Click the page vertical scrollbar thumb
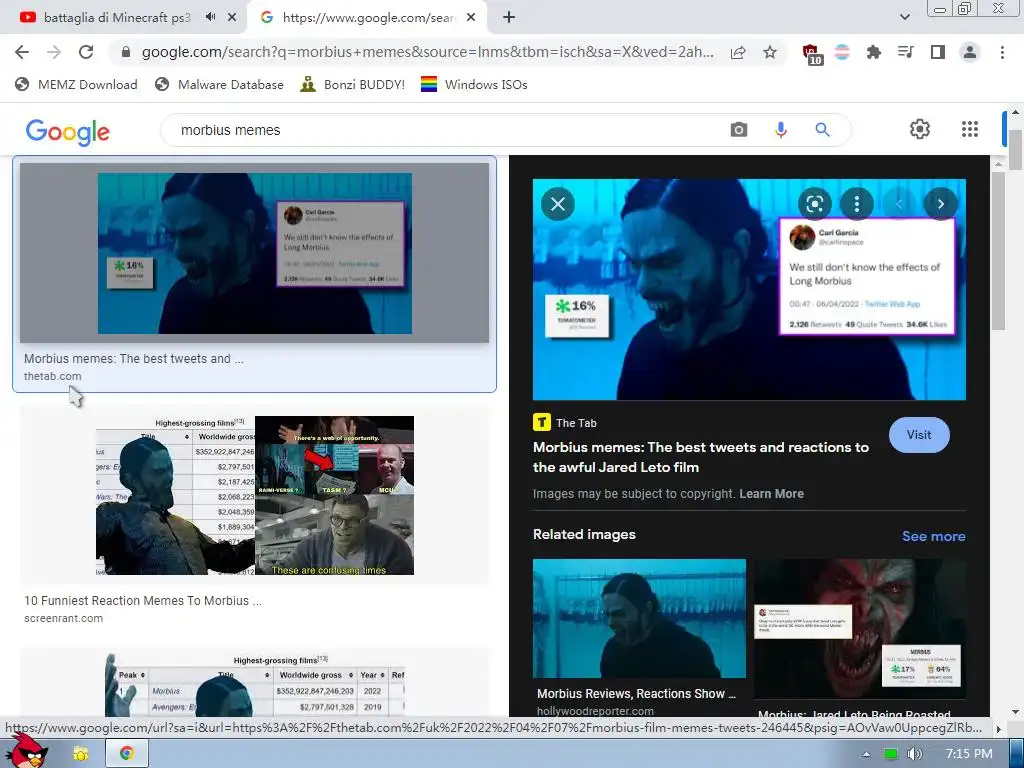Image resolution: width=1024 pixels, height=768 pixels. [1016, 150]
